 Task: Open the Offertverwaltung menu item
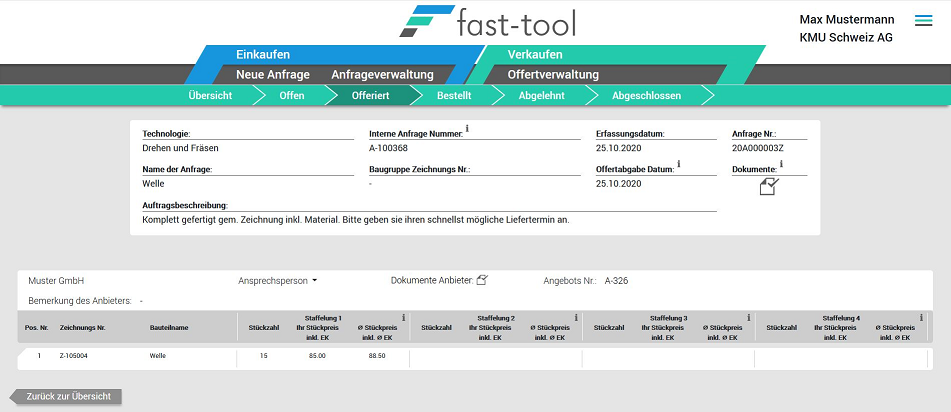click(553, 75)
